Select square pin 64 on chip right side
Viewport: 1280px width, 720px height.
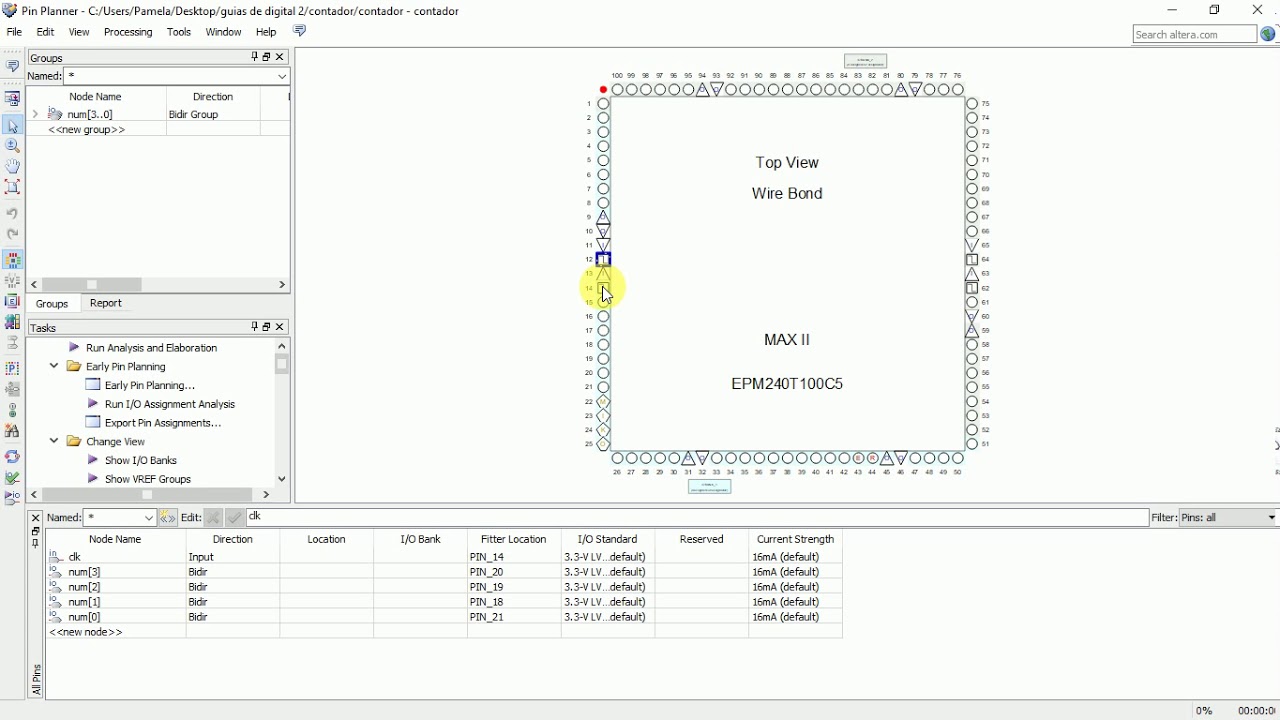972,260
